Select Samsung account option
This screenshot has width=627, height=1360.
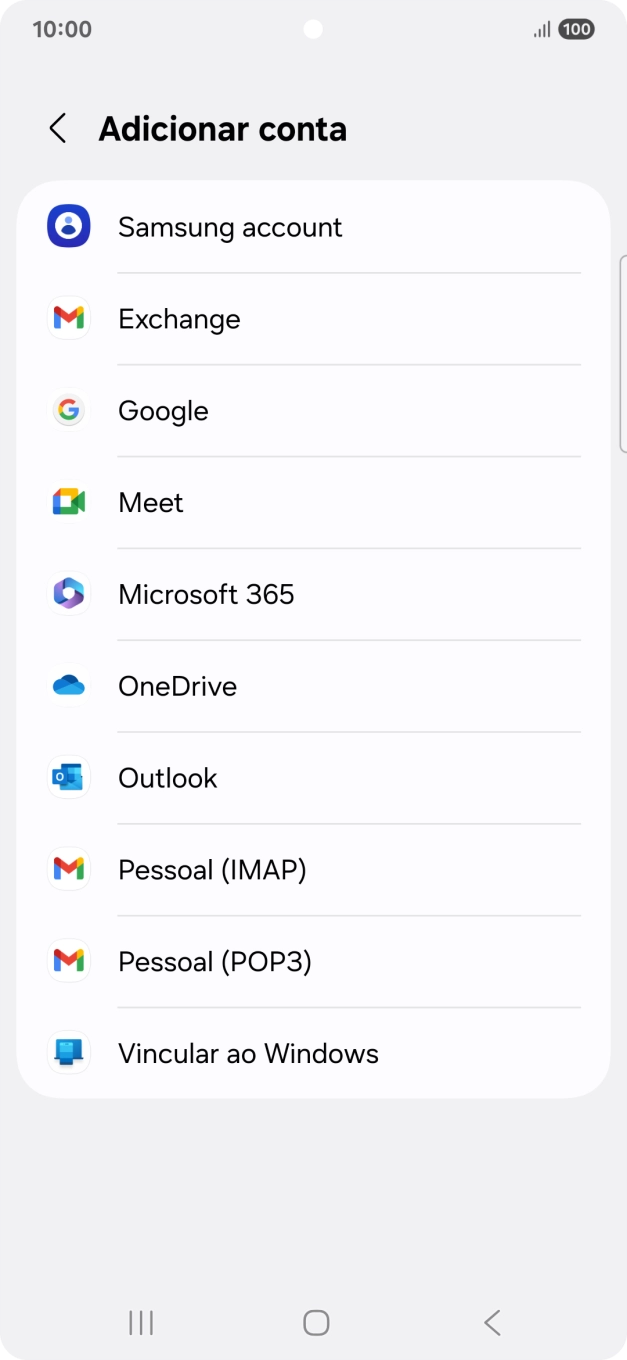tap(313, 227)
